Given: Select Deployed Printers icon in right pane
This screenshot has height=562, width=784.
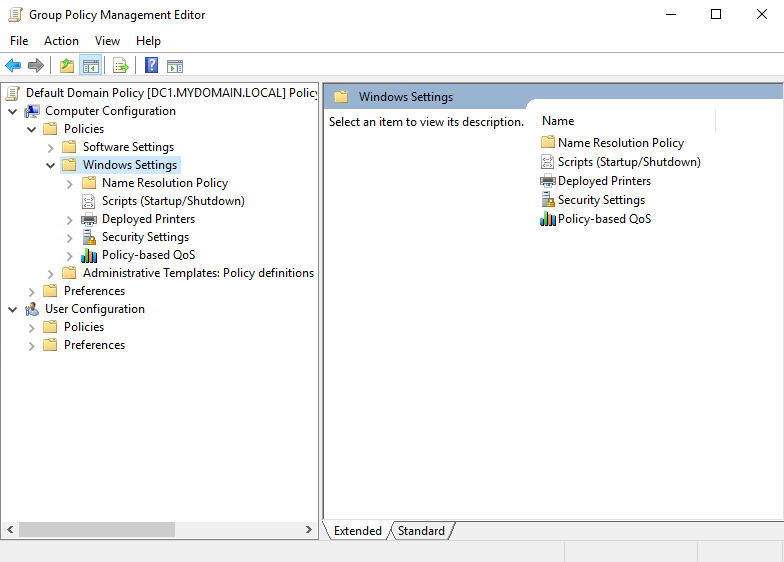Looking at the screenshot, I should click(548, 181).
